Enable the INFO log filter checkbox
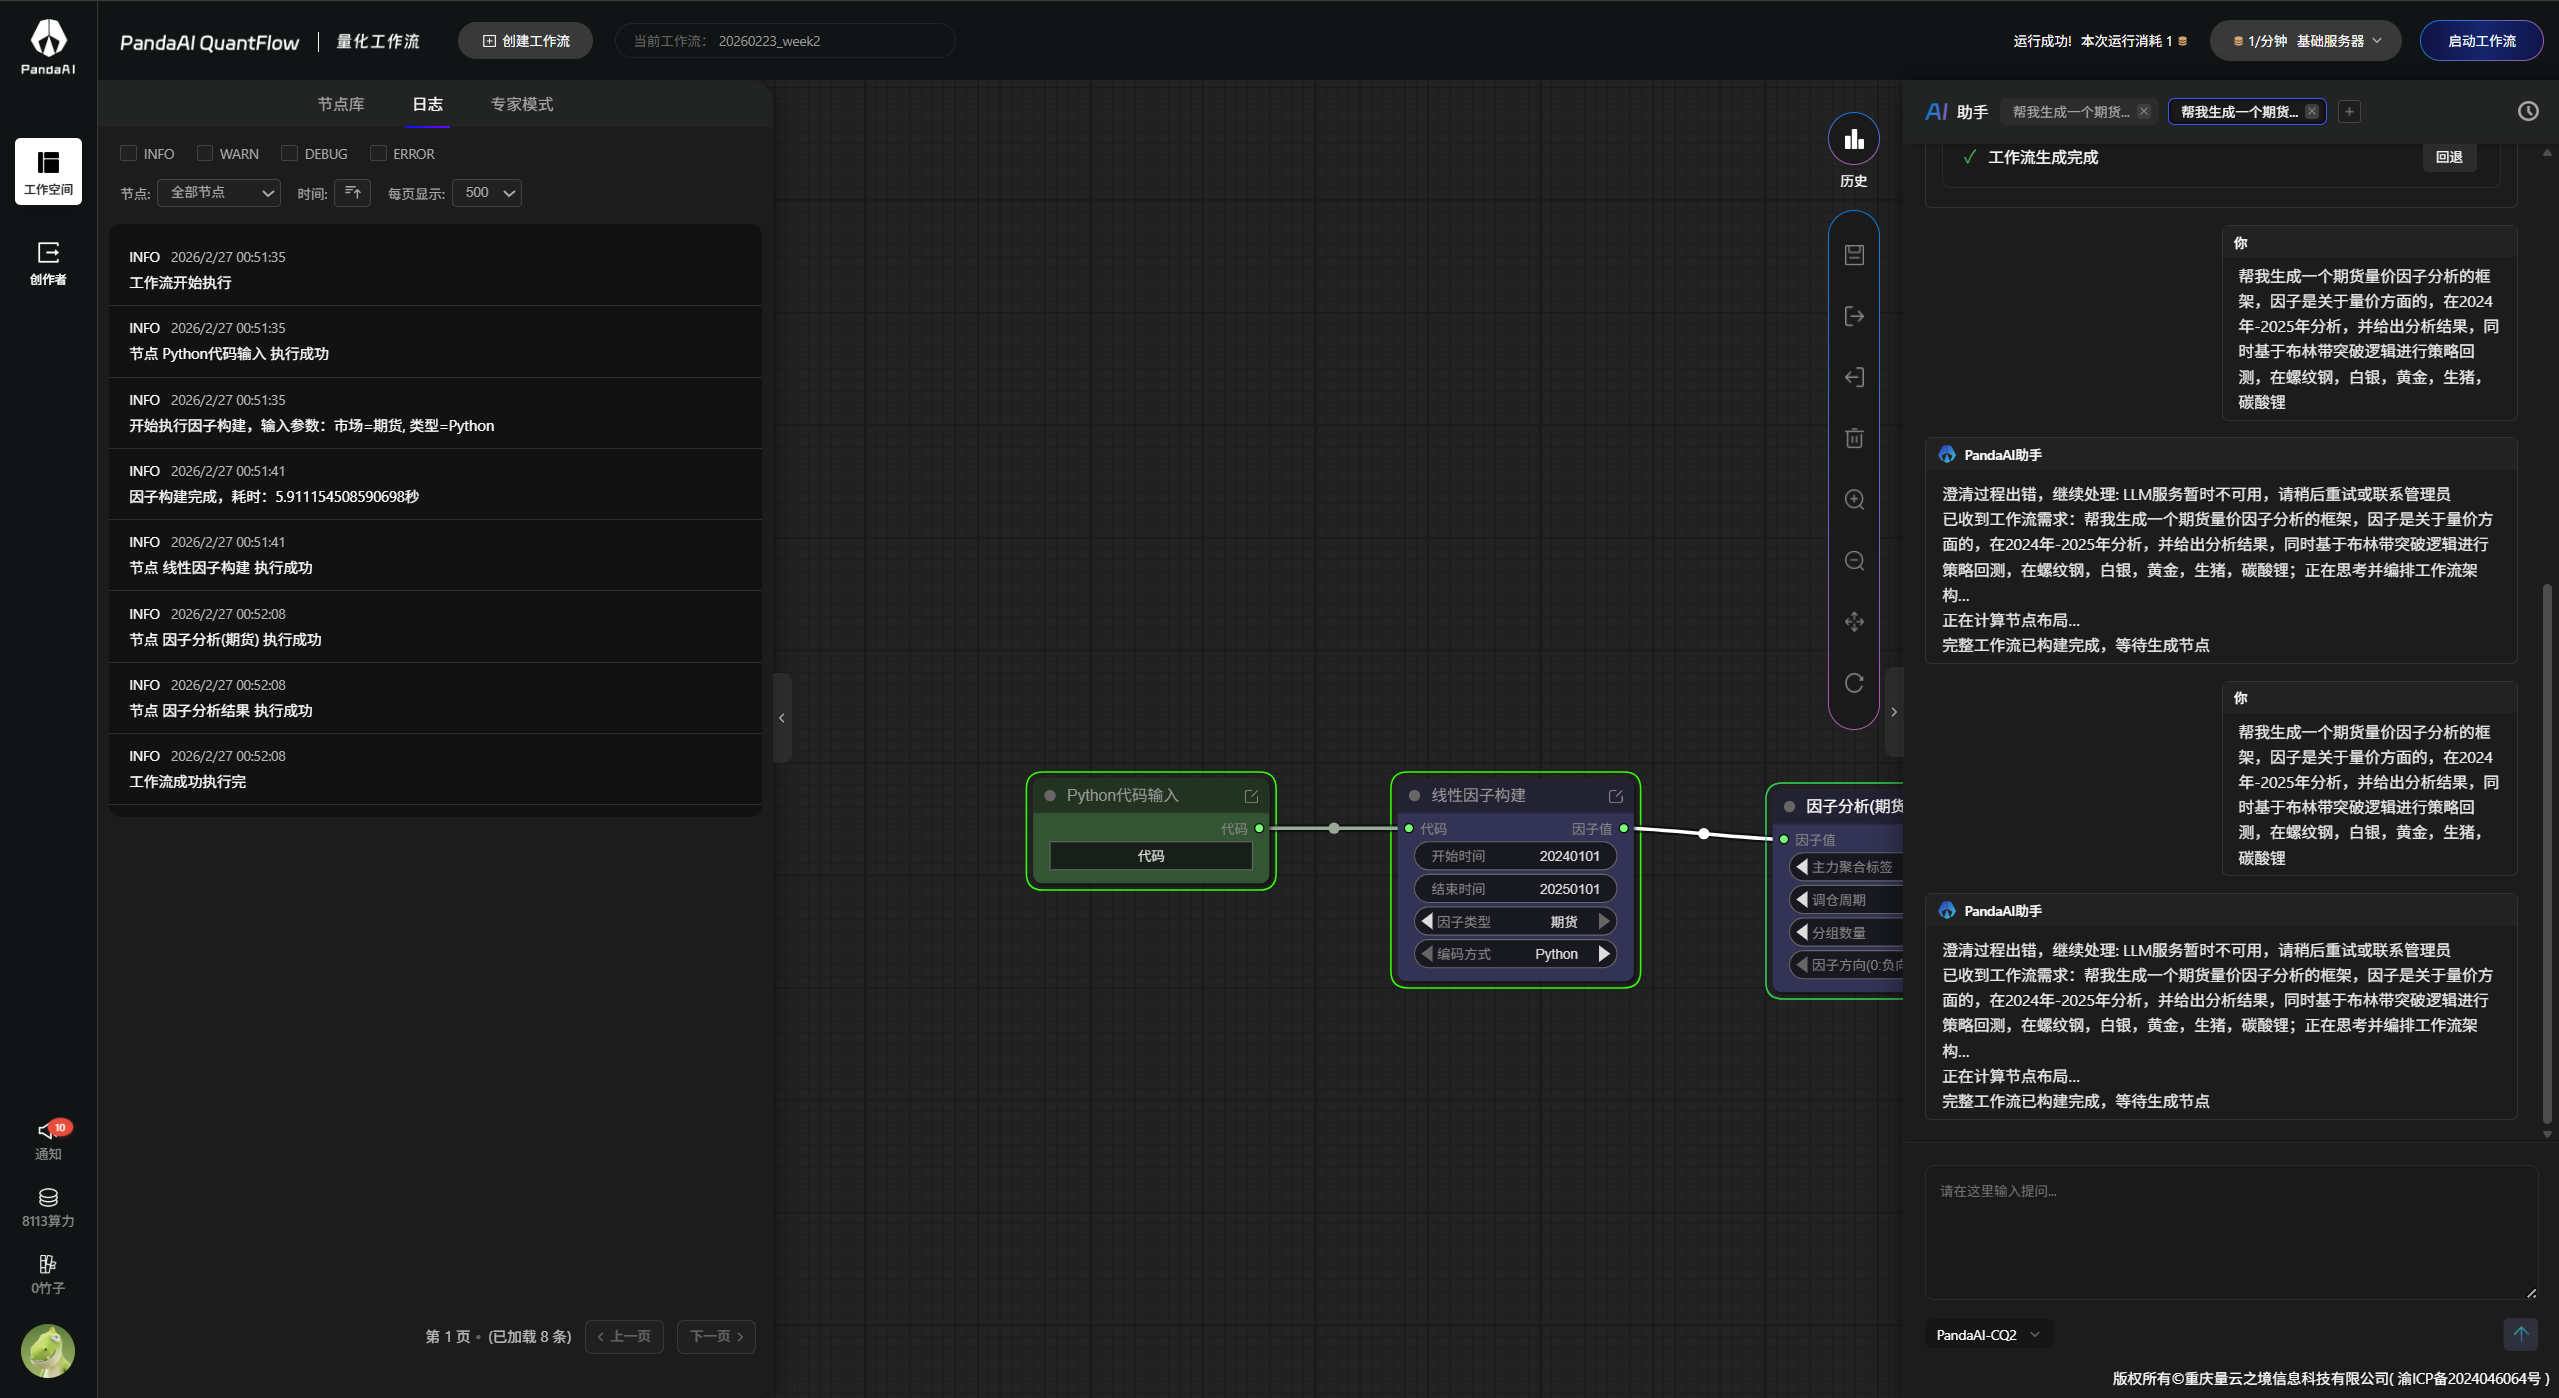The image size is (2559, 1398). click(x=128, y=153)
